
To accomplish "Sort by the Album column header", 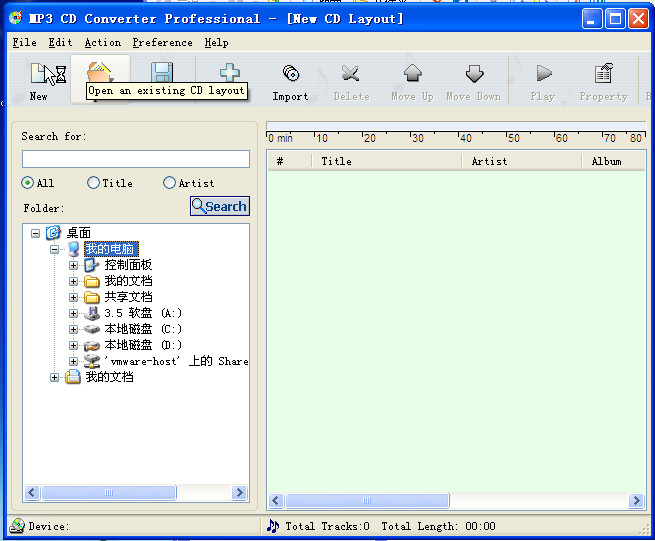I will (x=614, y=161).
